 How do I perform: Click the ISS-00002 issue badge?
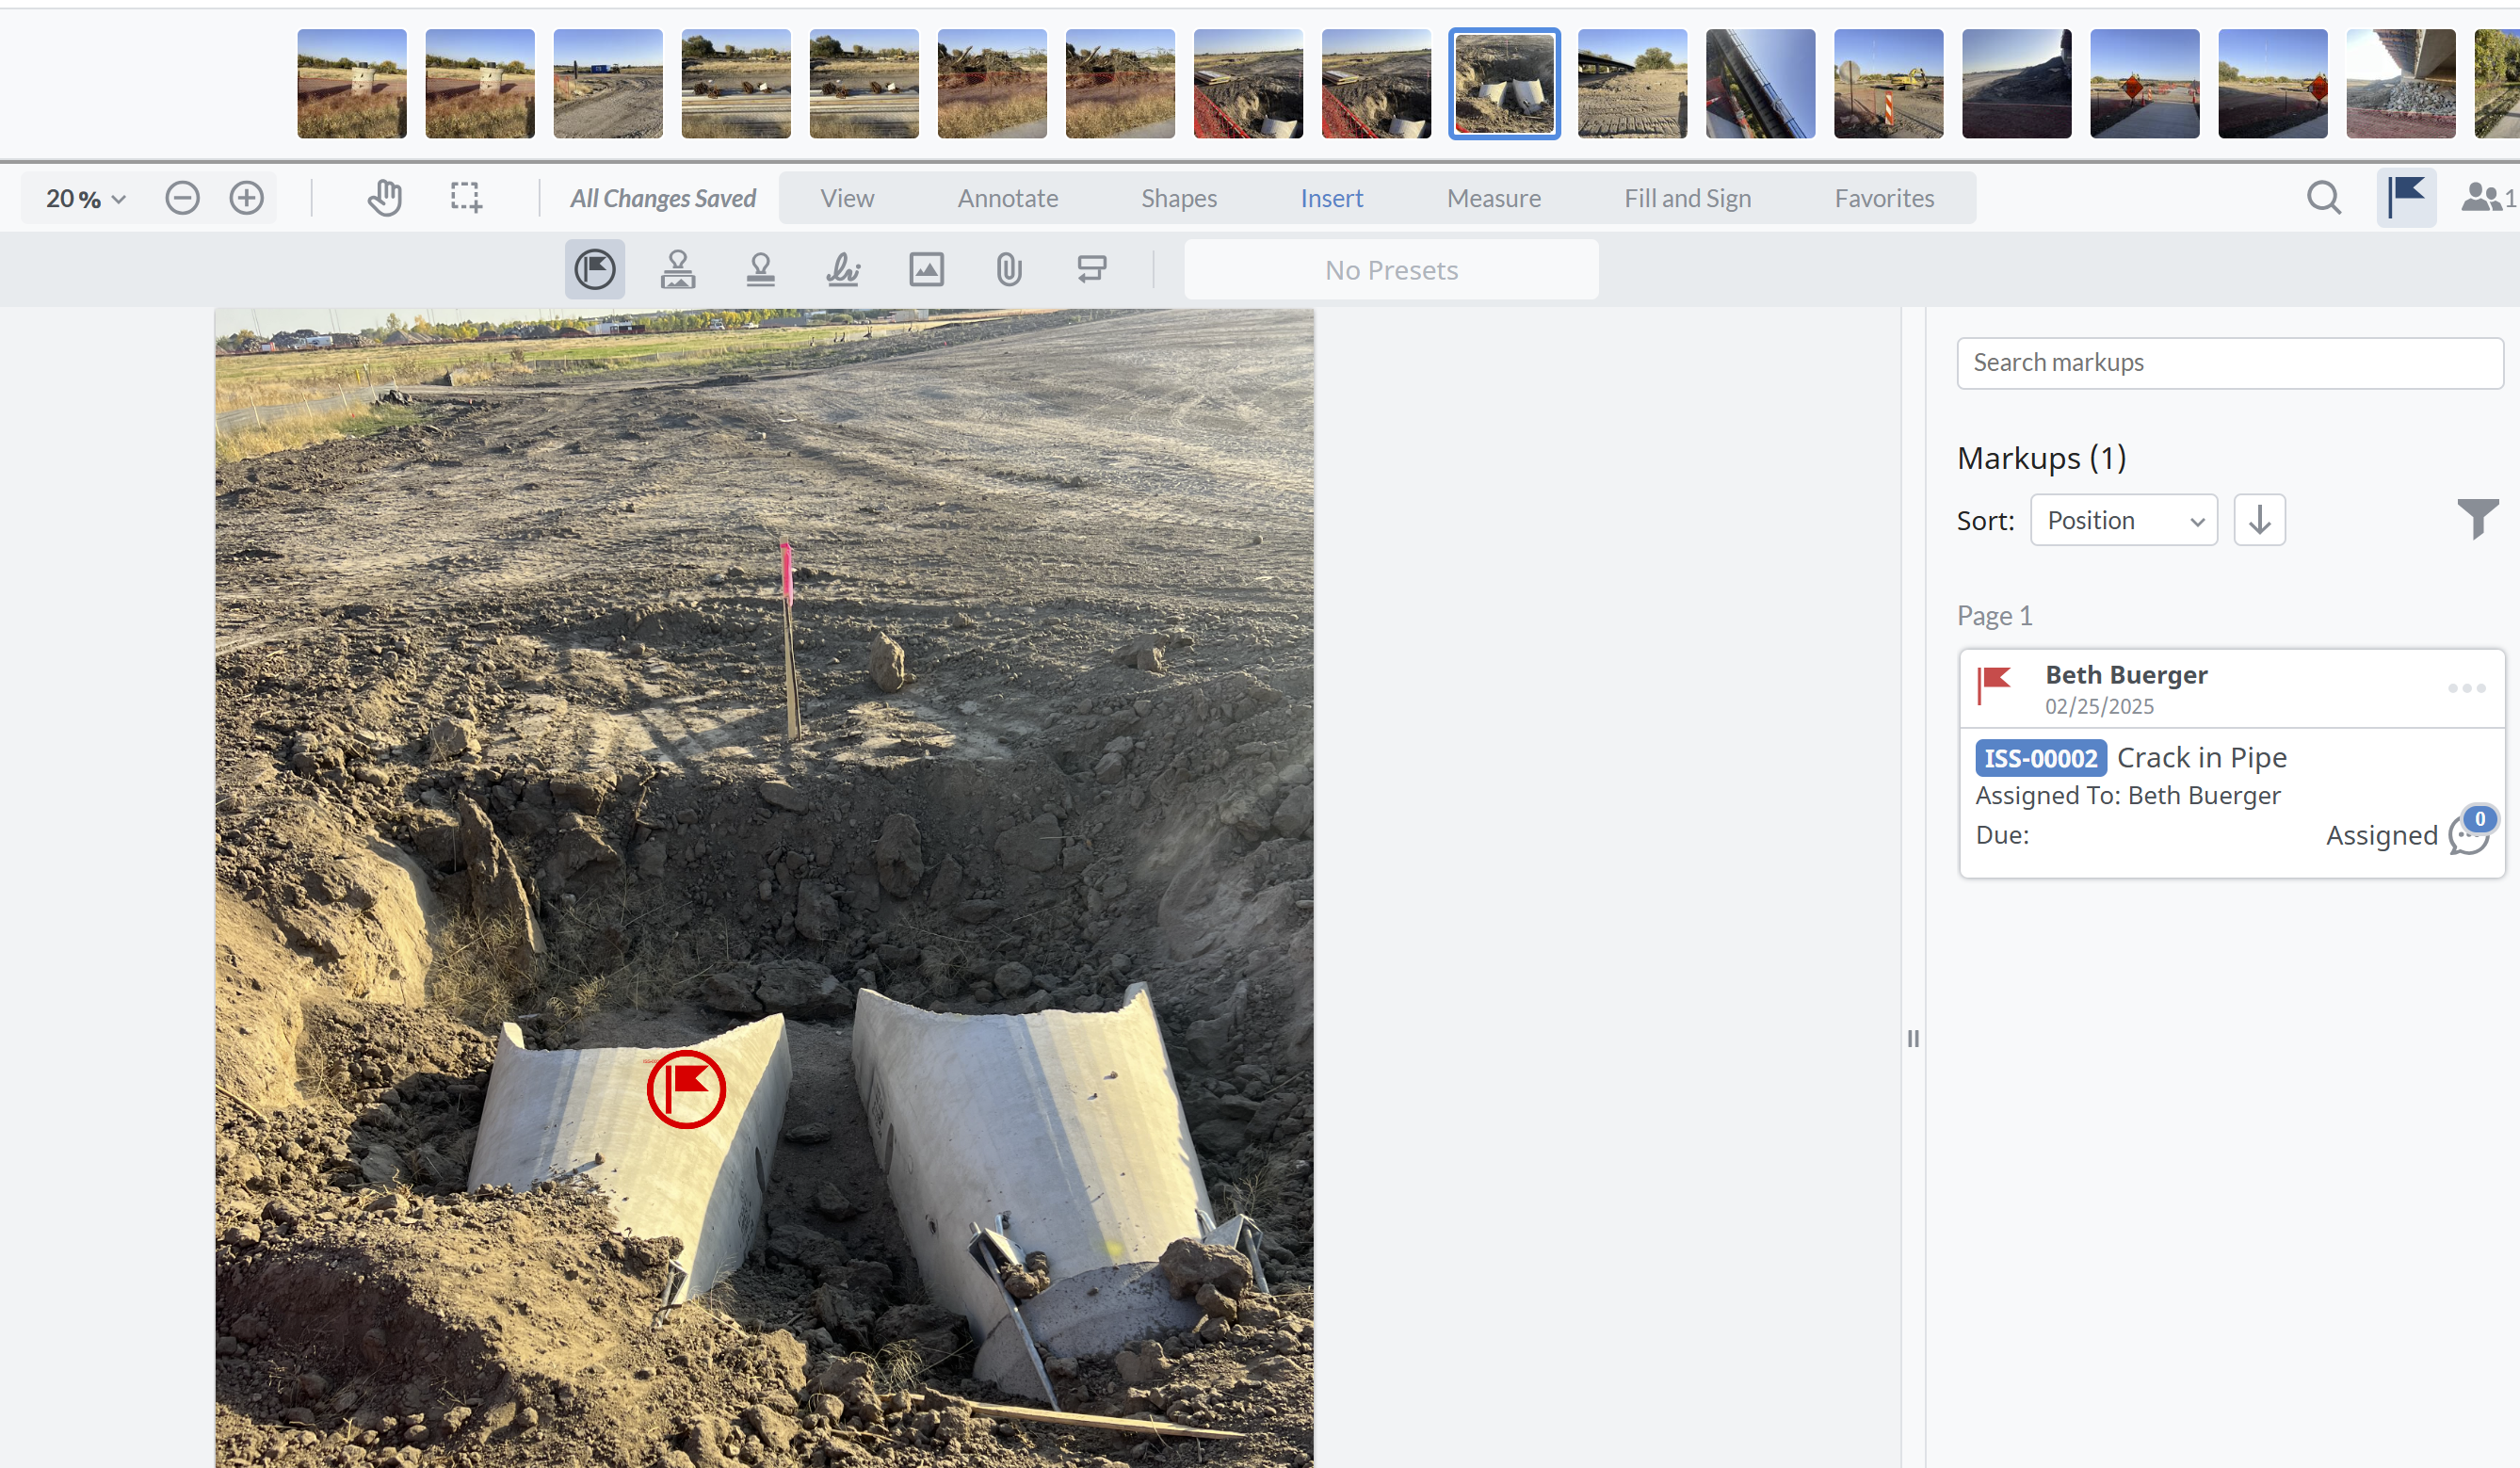[x=2040, y=758]
